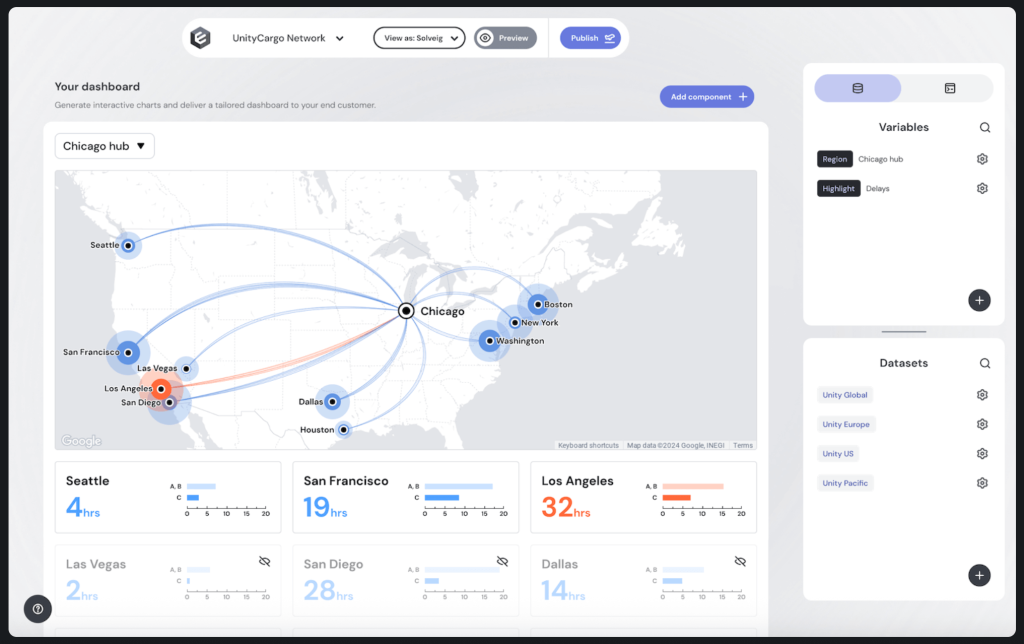Click the Add component button
Image resolution: width=1024 pixels, height=644 pixels.
[706, 97]
